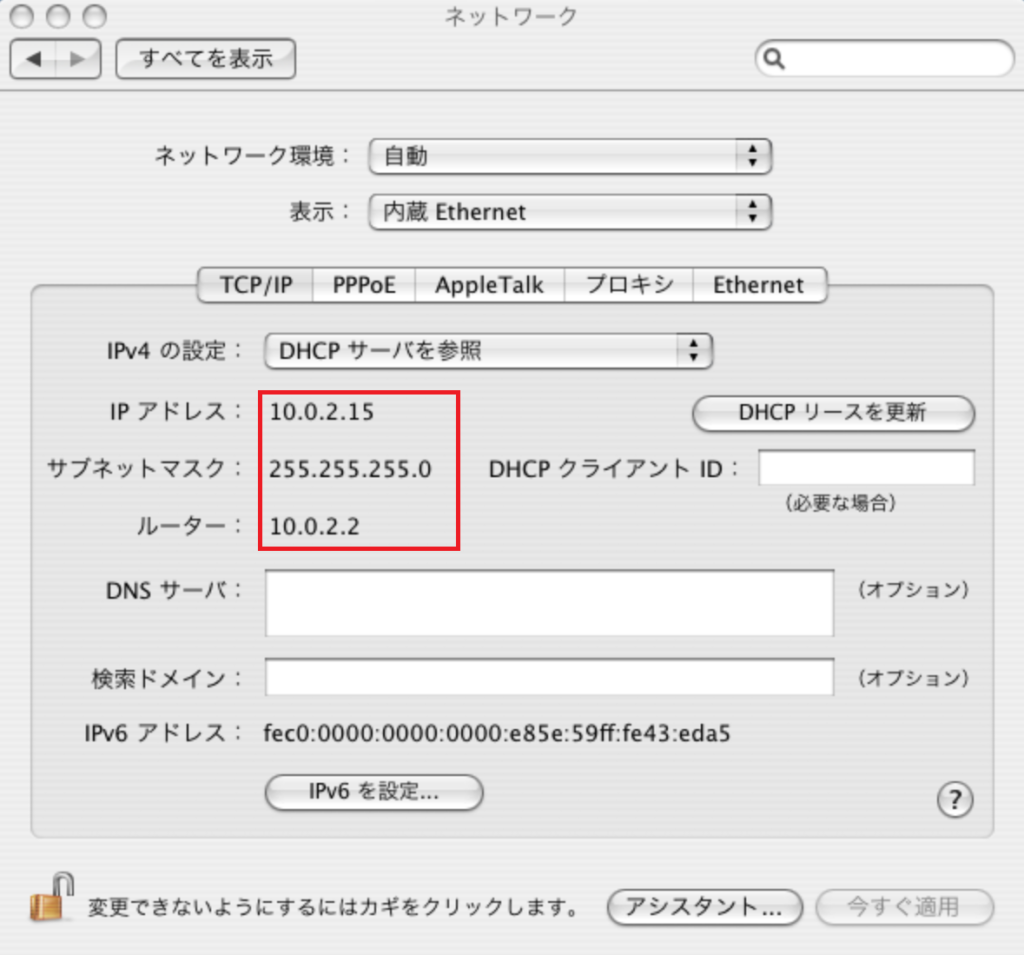Screen dimensions: 1024x955
Task: Focus the search field in toolbar
Action: (885, 59)
